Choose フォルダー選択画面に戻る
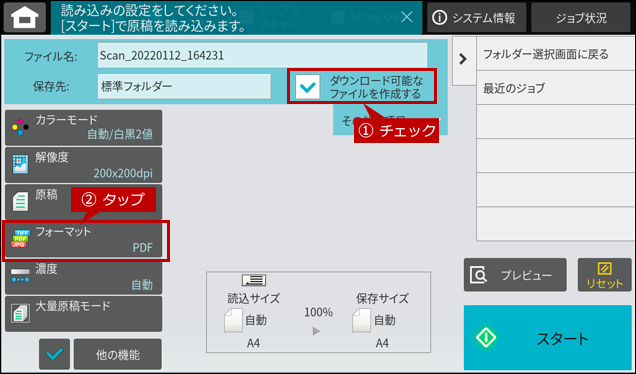This screenshot has height=374, width=636. click(x=556, y=54)
